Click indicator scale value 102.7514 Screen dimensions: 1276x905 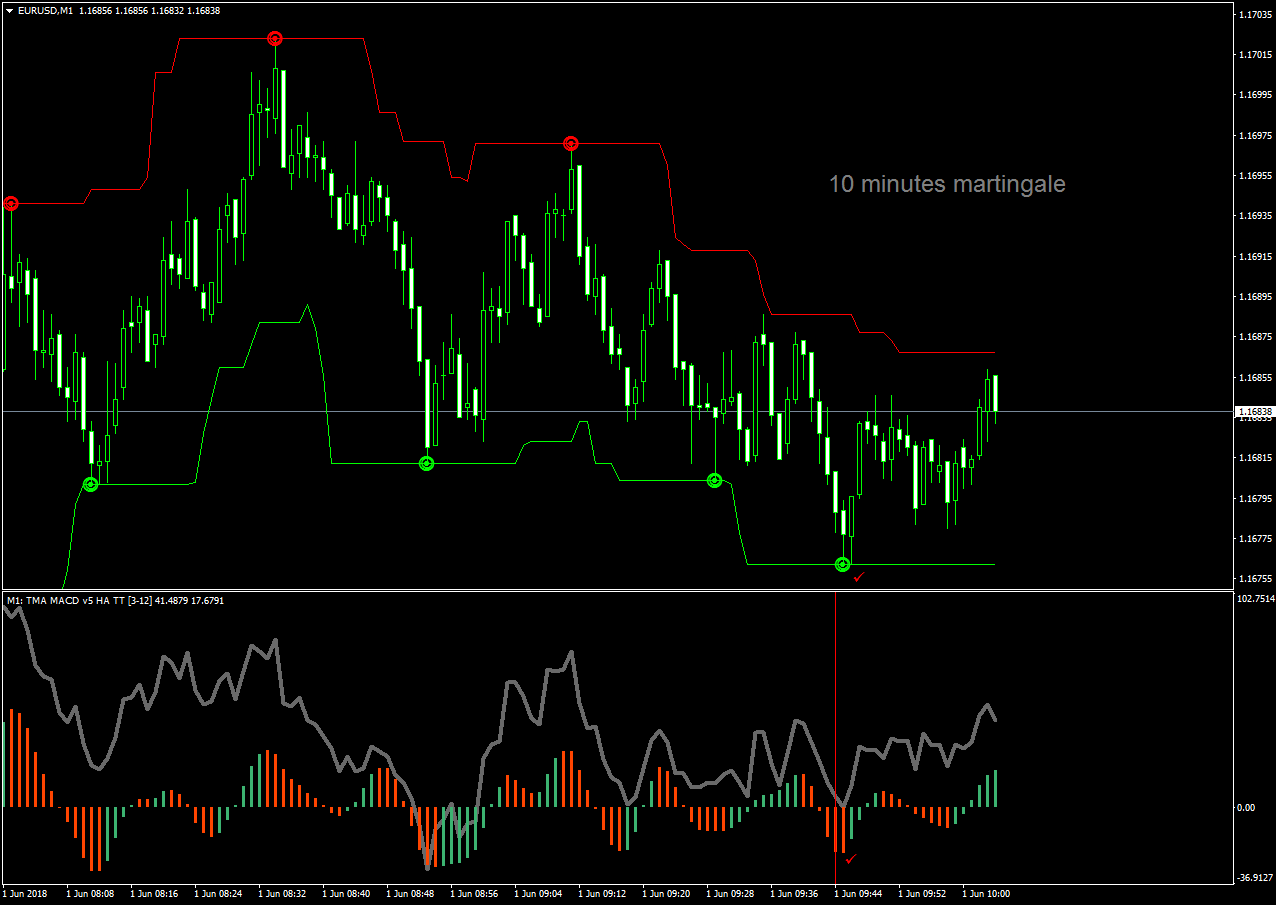point(1255,599)
